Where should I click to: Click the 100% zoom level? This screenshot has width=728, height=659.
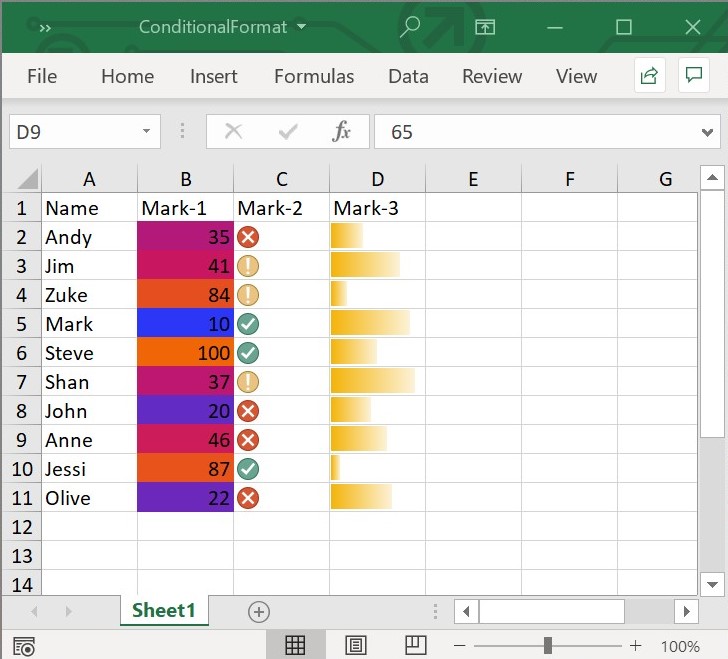click(680, 646)
